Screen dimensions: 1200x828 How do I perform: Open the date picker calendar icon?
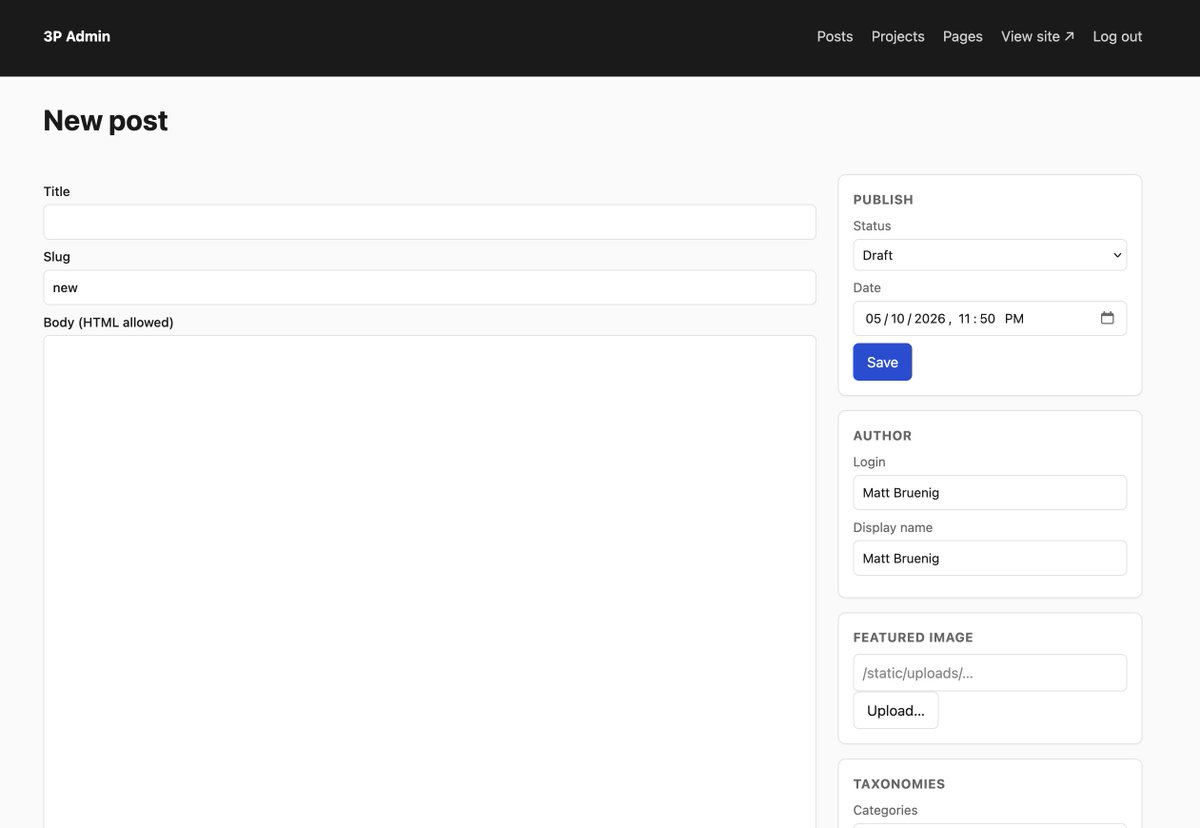point(1107,318)
